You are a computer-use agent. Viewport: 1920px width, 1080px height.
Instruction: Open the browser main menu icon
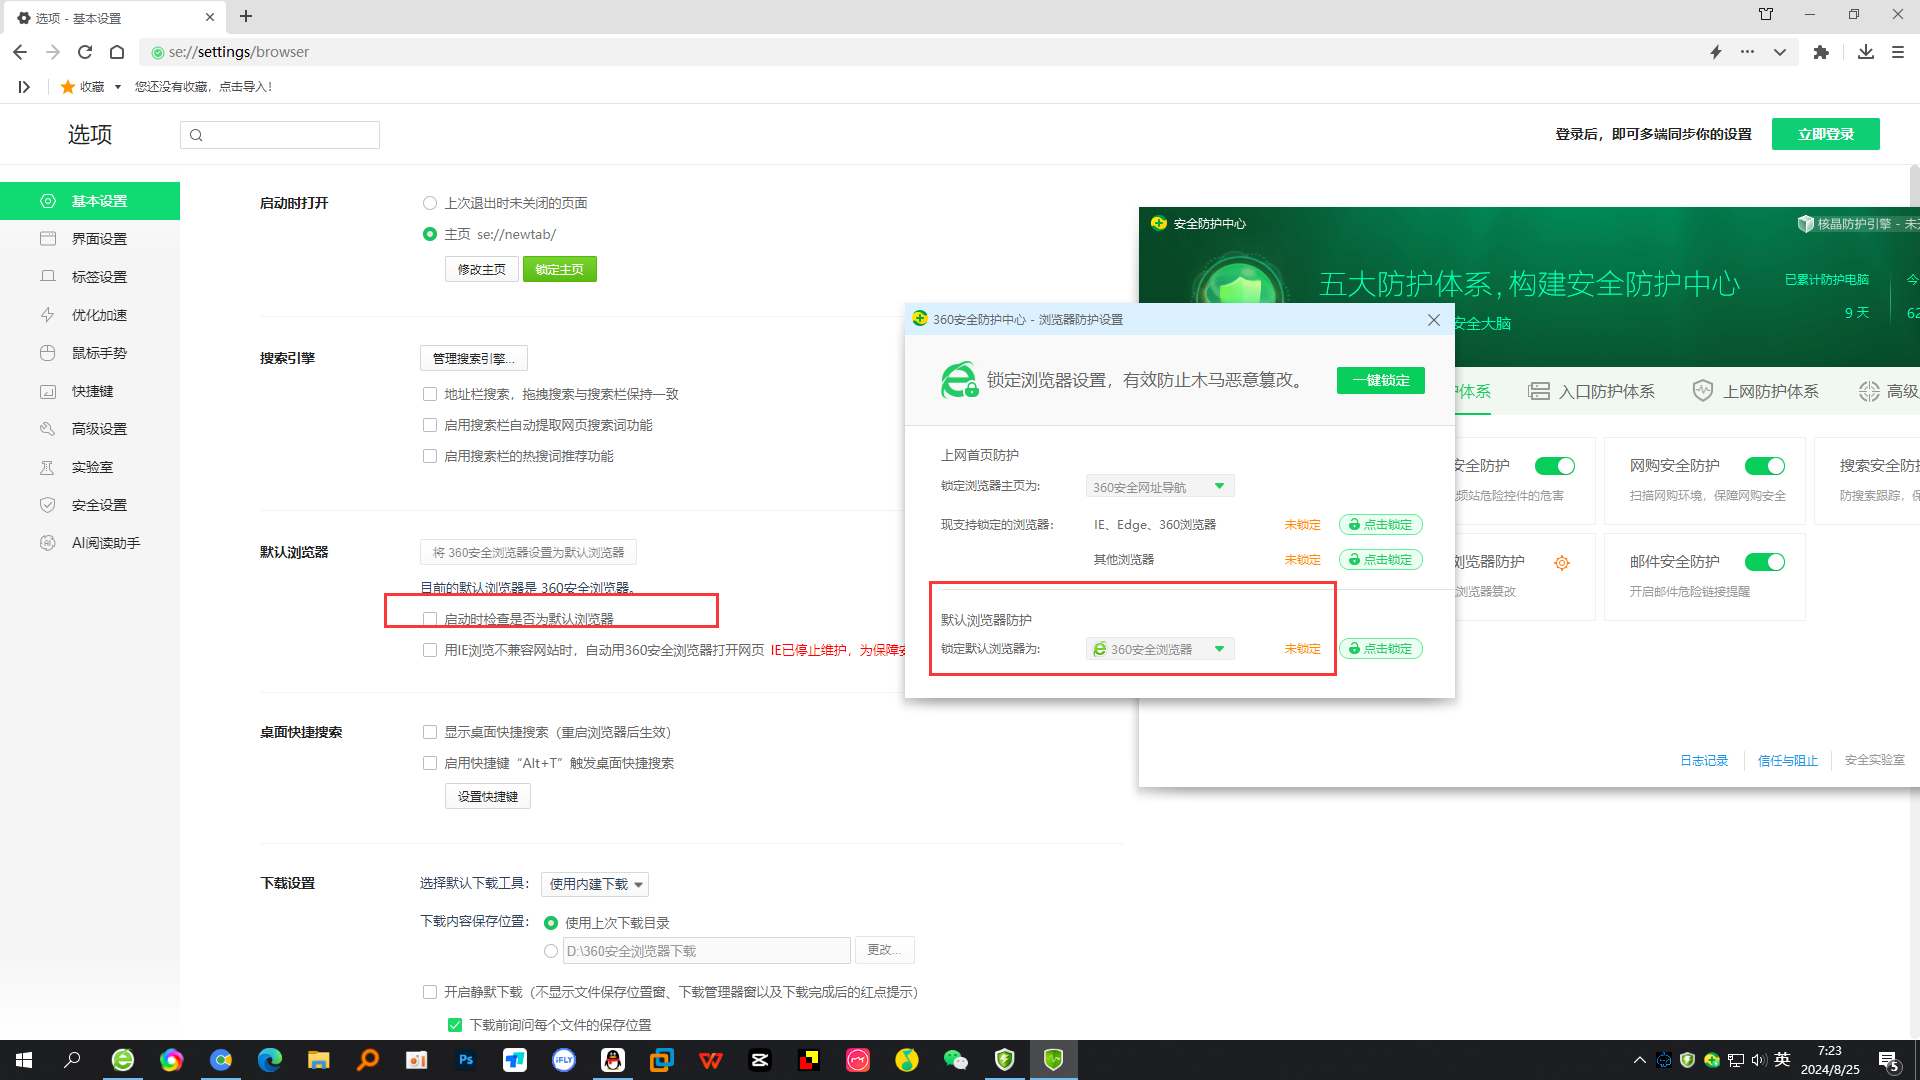click(x=1898, y=52)
